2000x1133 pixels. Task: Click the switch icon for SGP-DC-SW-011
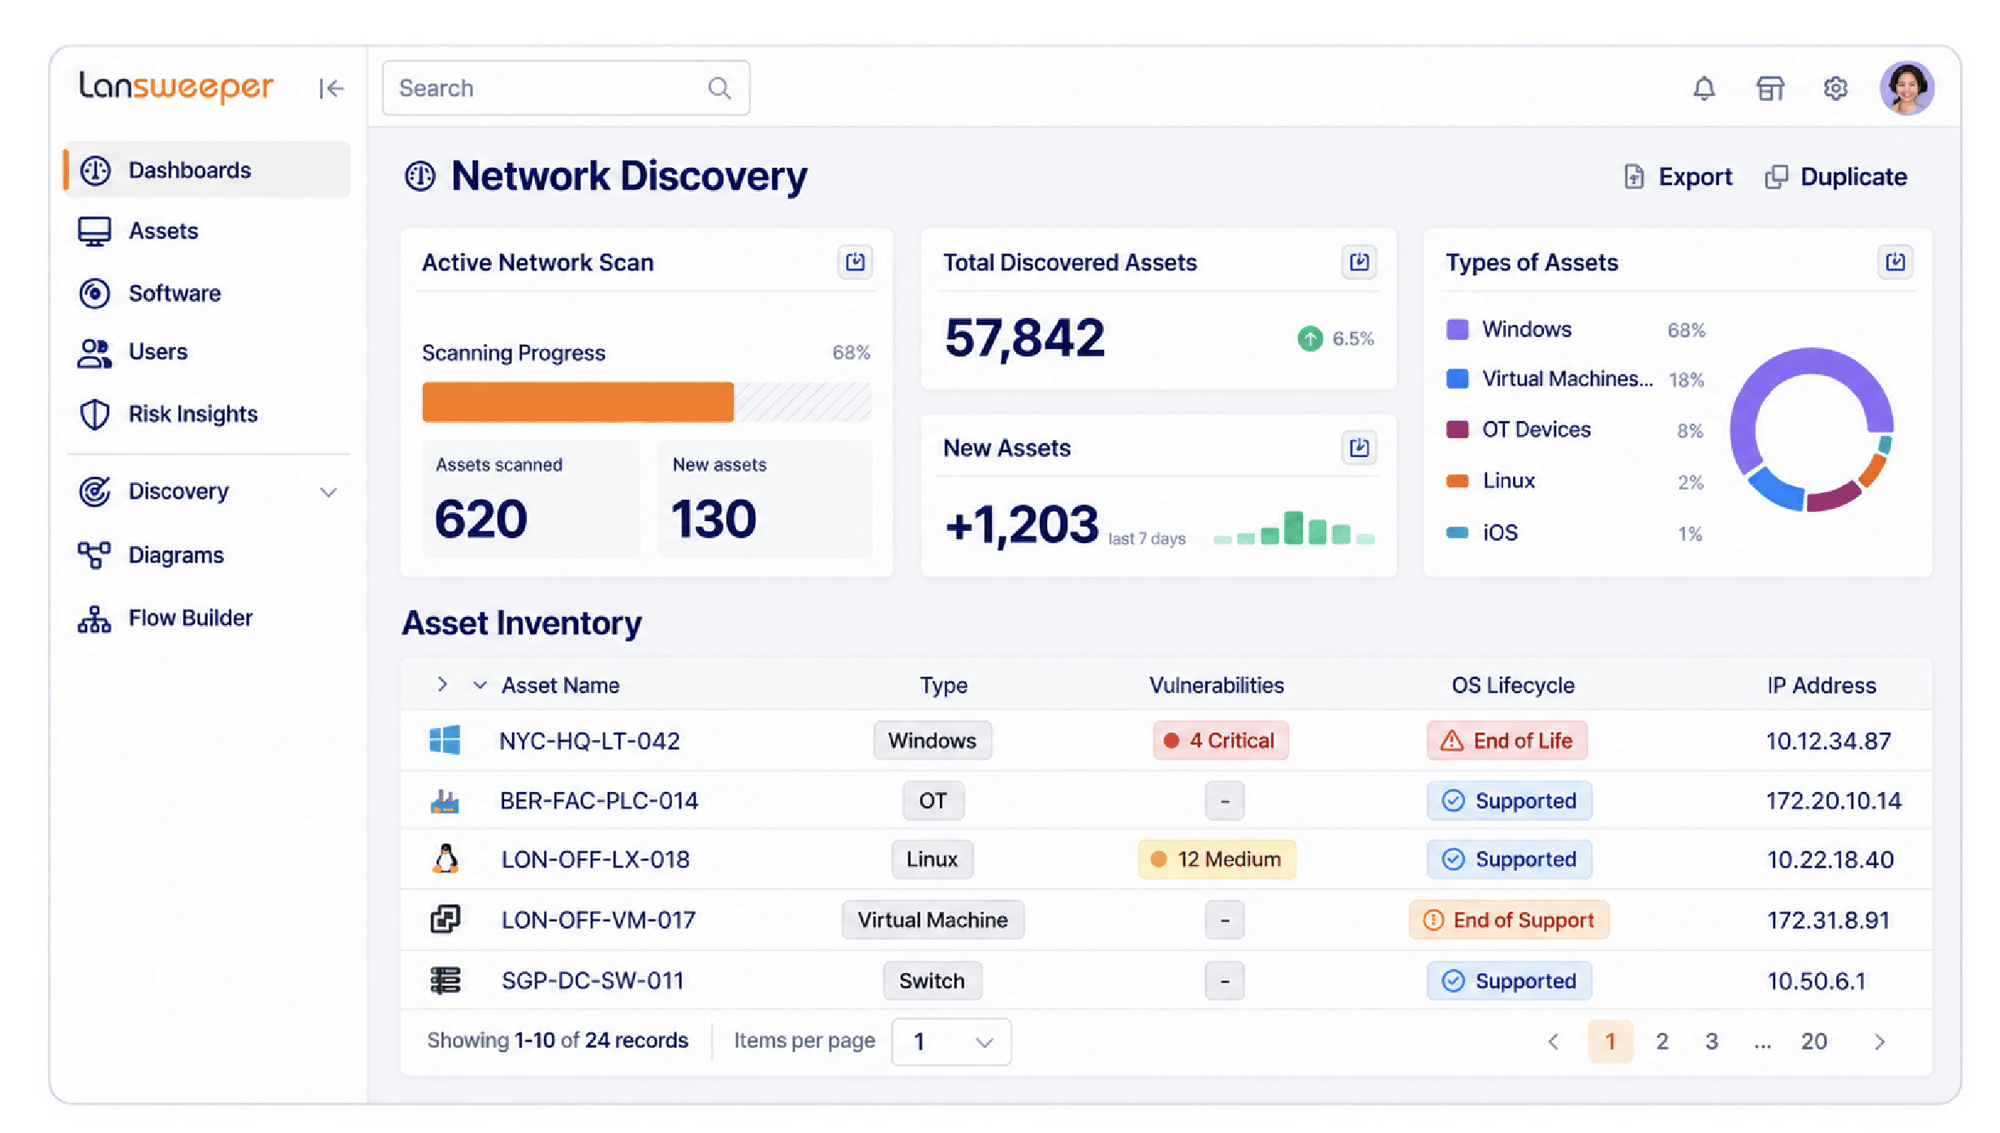pos(445,980)
